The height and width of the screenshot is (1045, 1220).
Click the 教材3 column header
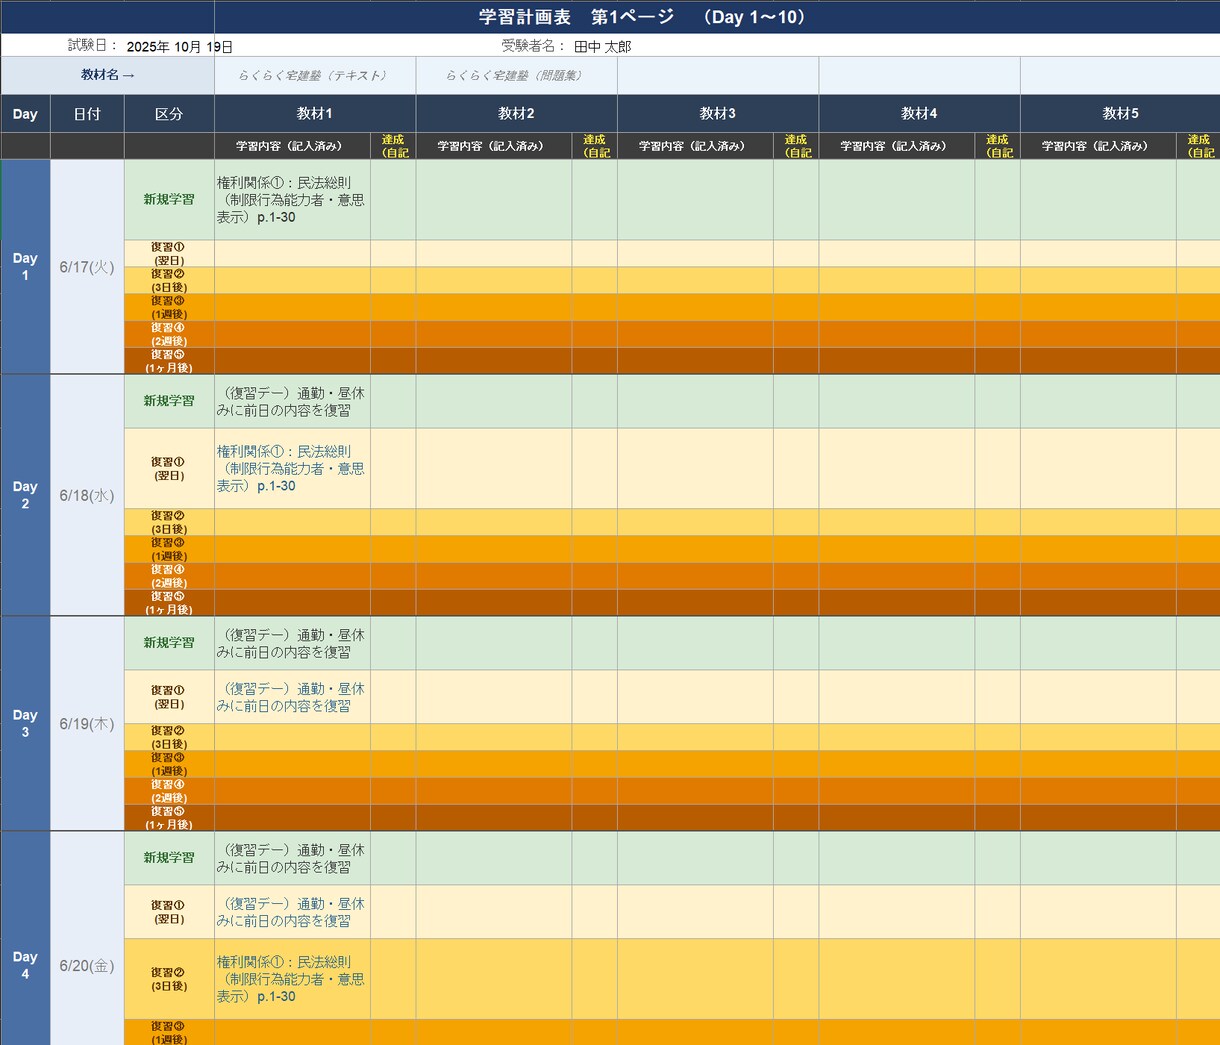point(718,114)
